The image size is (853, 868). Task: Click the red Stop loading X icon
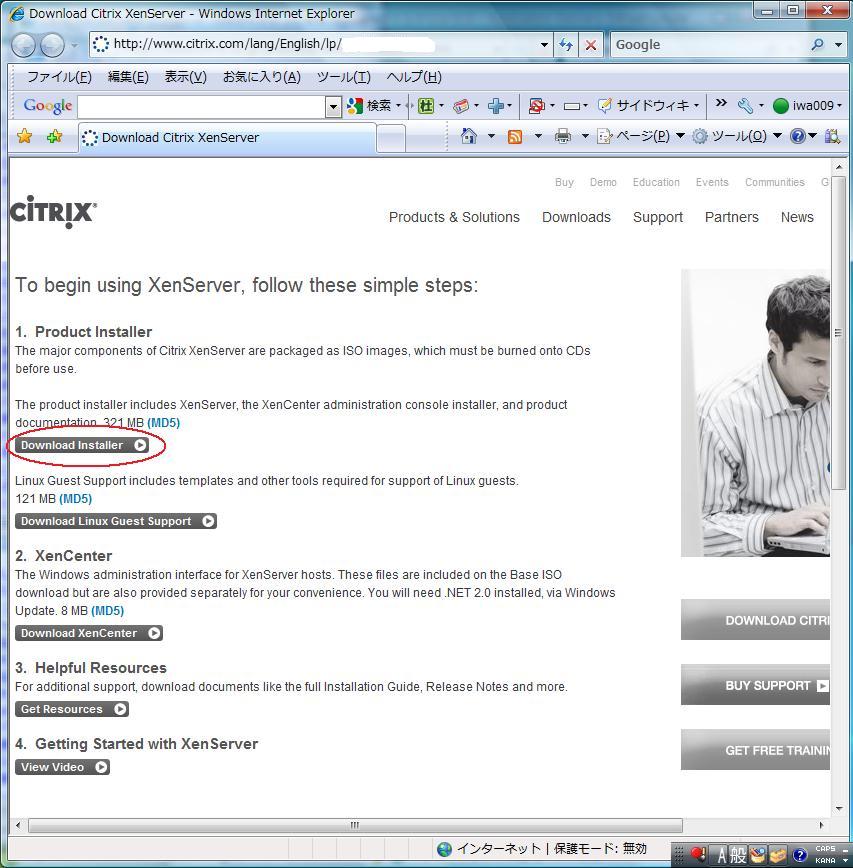tap(591, 45)
